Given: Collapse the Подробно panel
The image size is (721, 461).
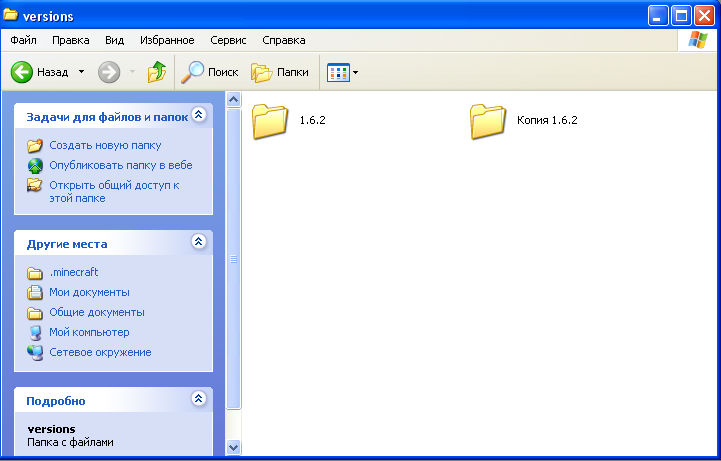Looking at the screenshot, I should coord(199,398).
